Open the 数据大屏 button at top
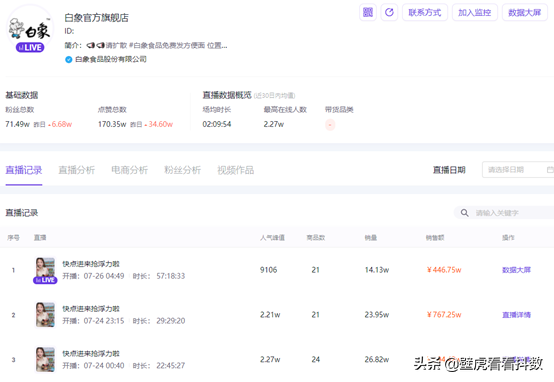 525,12
